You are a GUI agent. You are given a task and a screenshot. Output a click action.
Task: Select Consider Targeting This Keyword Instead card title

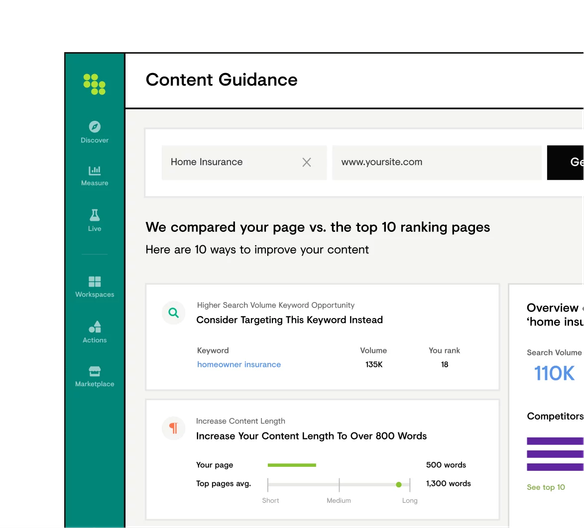pyautogui.click(x=289, y=320)
